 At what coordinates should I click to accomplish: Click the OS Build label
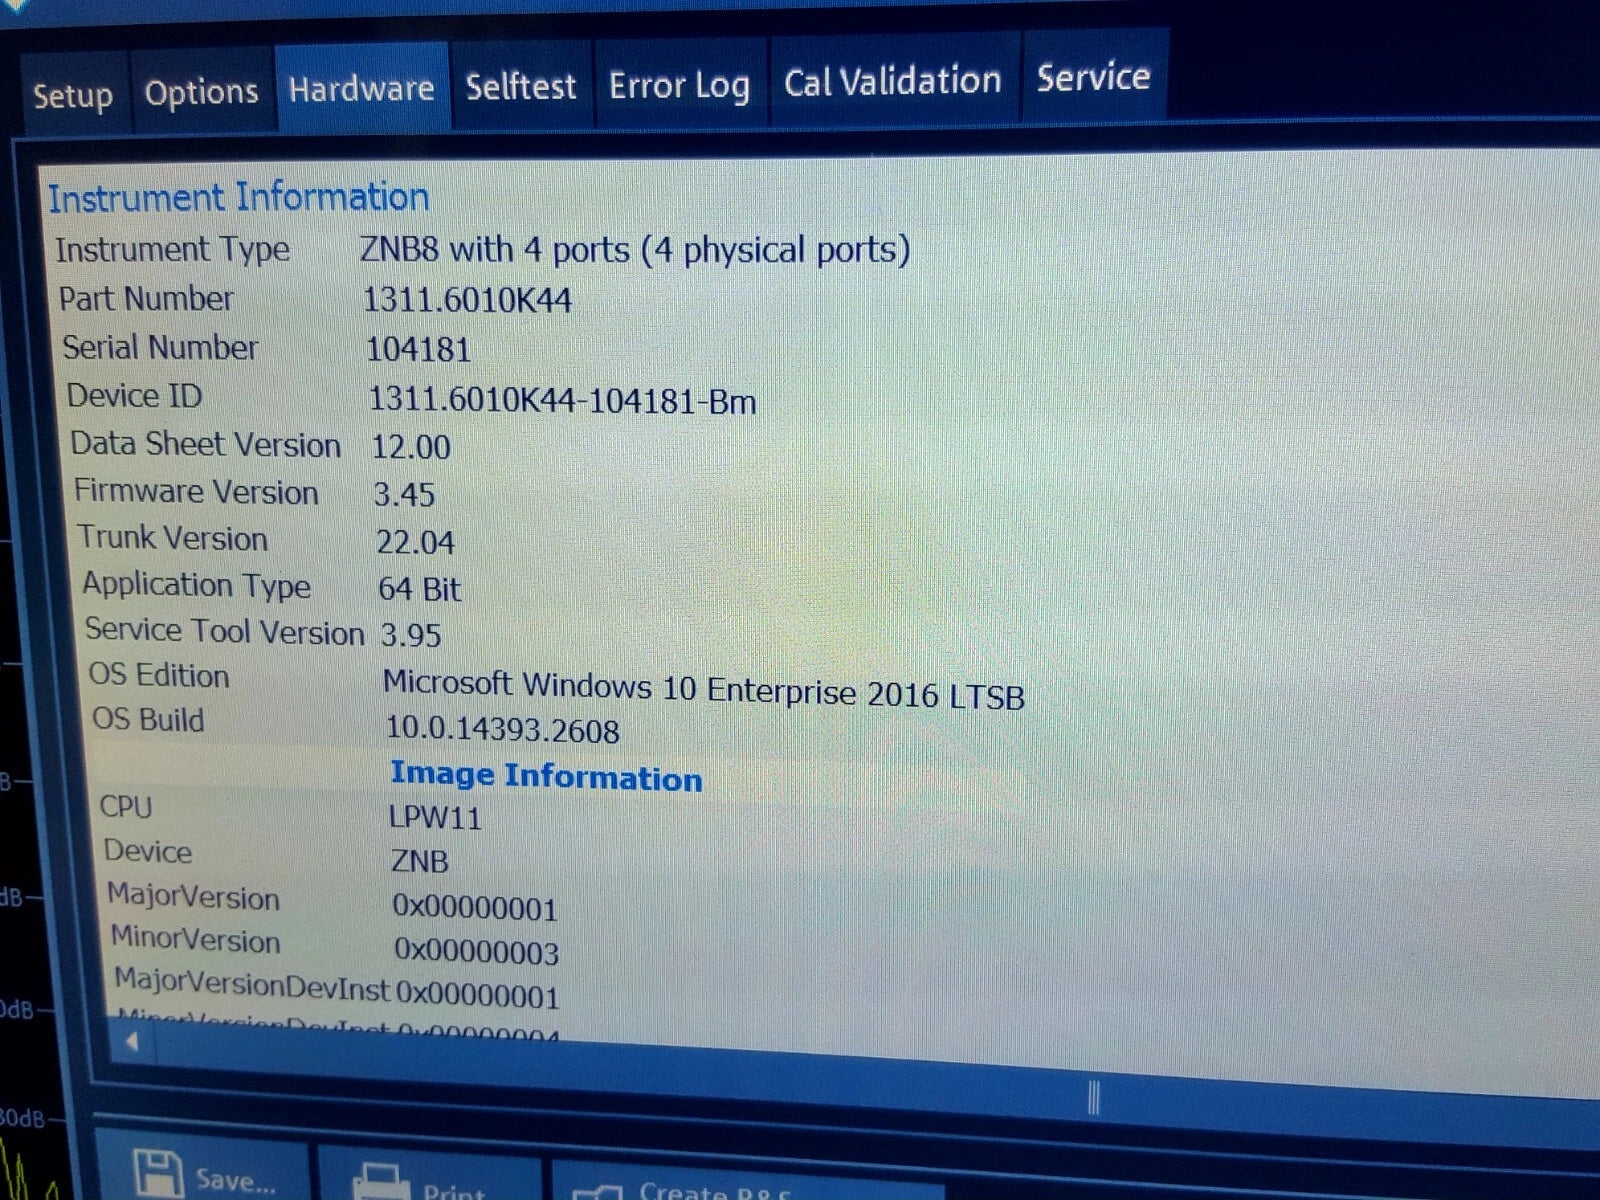coord(148,719)
